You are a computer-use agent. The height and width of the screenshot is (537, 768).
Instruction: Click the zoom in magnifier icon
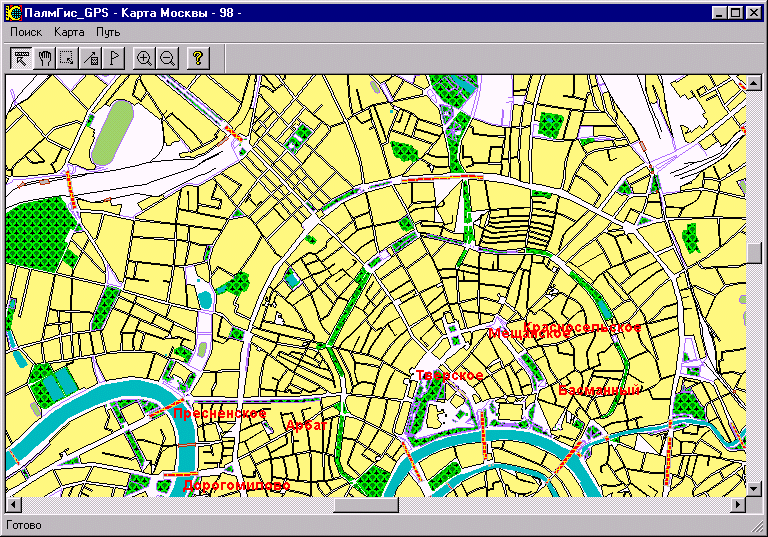click(x=144, y=58)
